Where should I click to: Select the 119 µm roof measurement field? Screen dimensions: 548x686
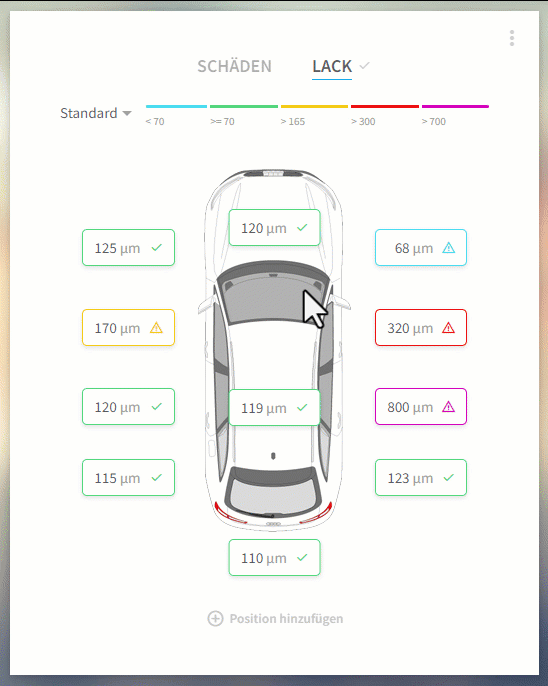(x=275, y=407)
